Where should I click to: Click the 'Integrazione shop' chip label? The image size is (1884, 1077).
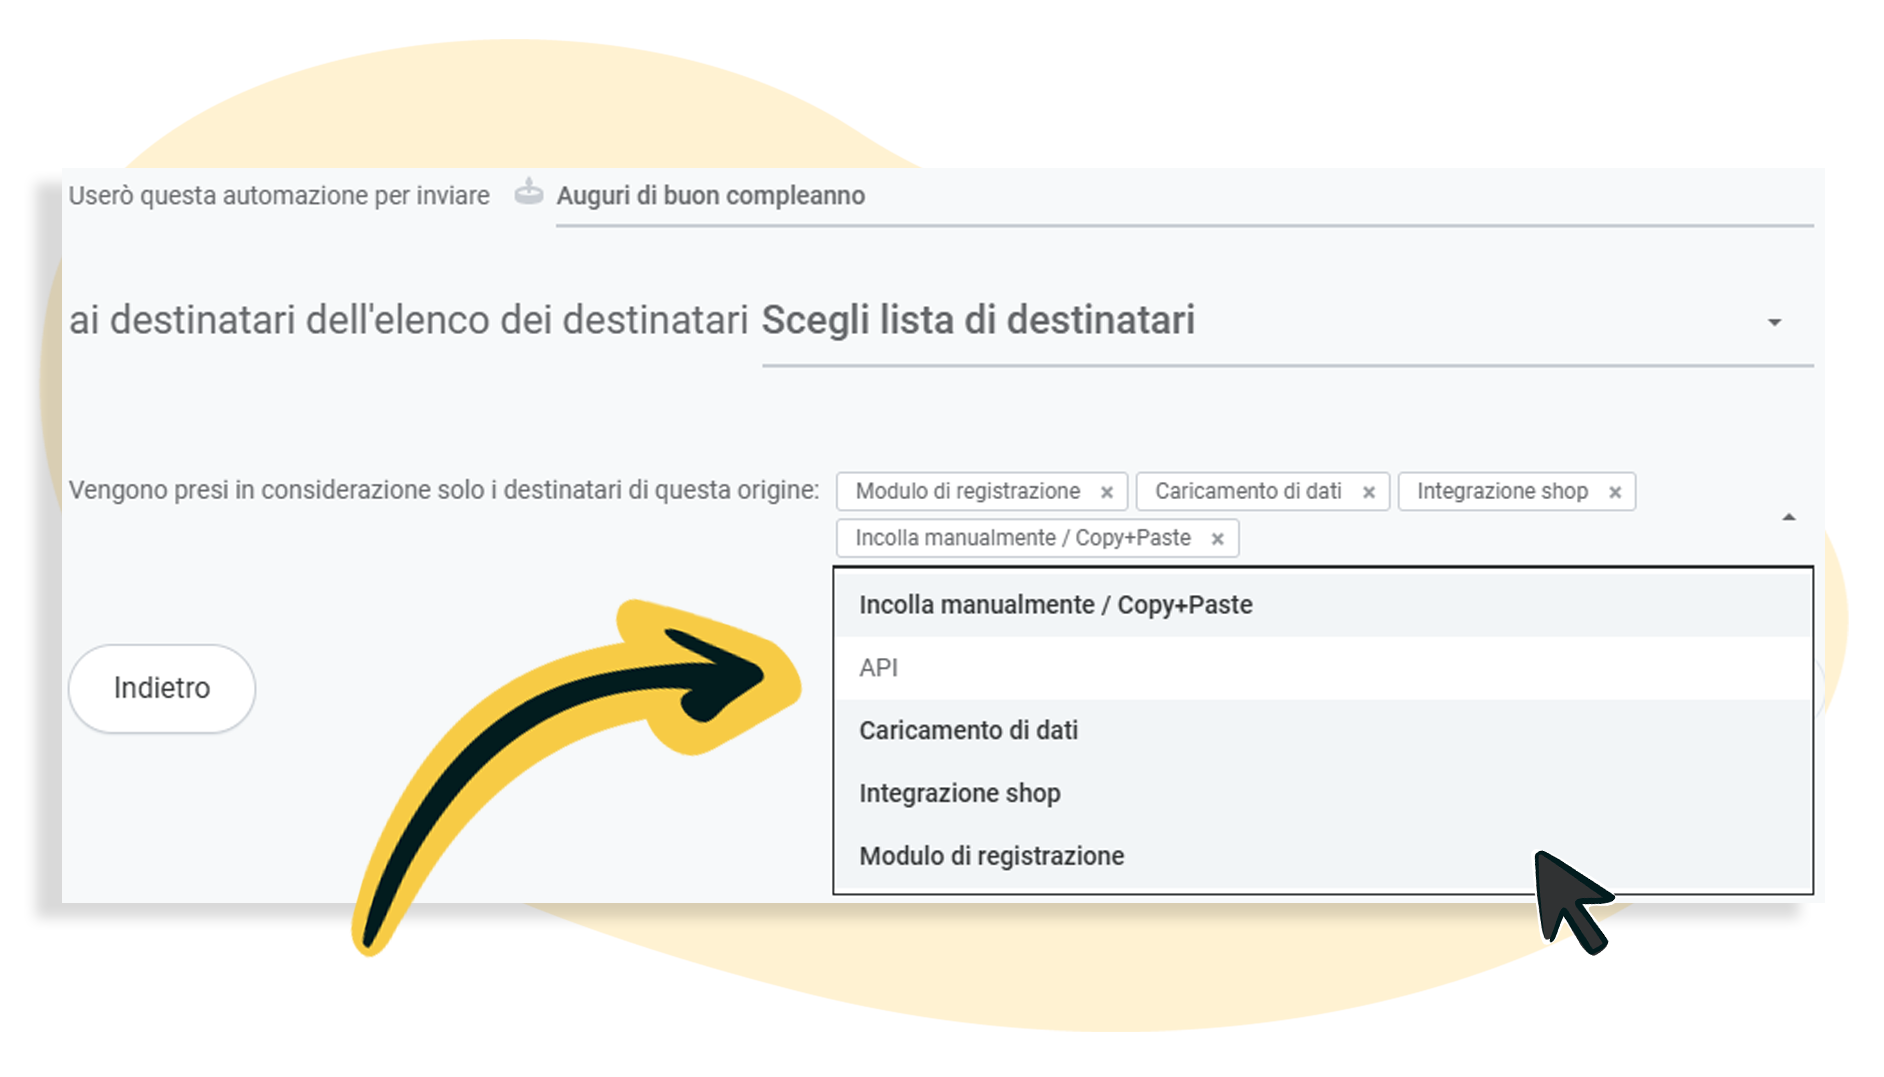click(x=1502, y=491)
